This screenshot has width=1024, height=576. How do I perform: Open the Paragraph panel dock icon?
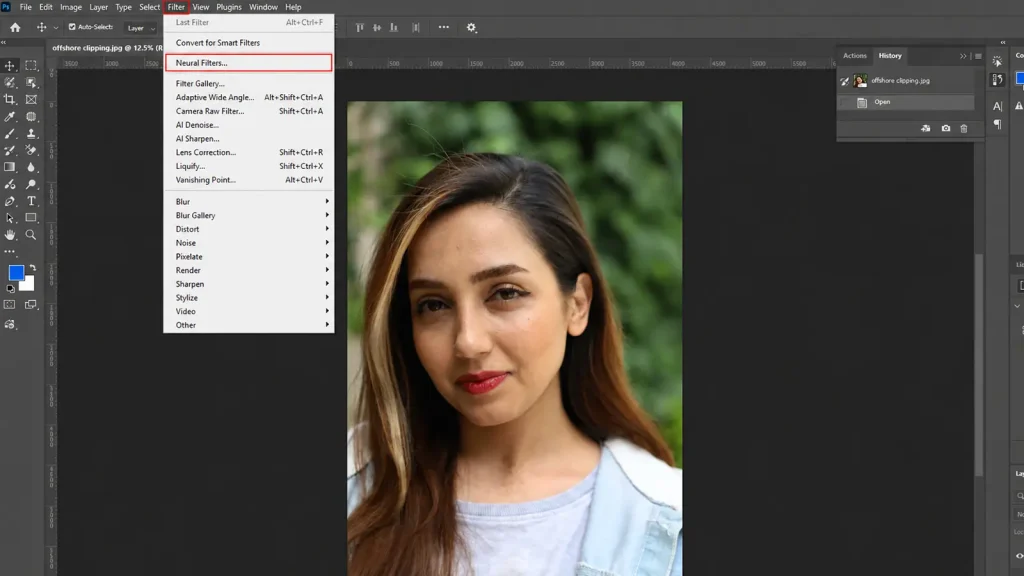[997, 124]
